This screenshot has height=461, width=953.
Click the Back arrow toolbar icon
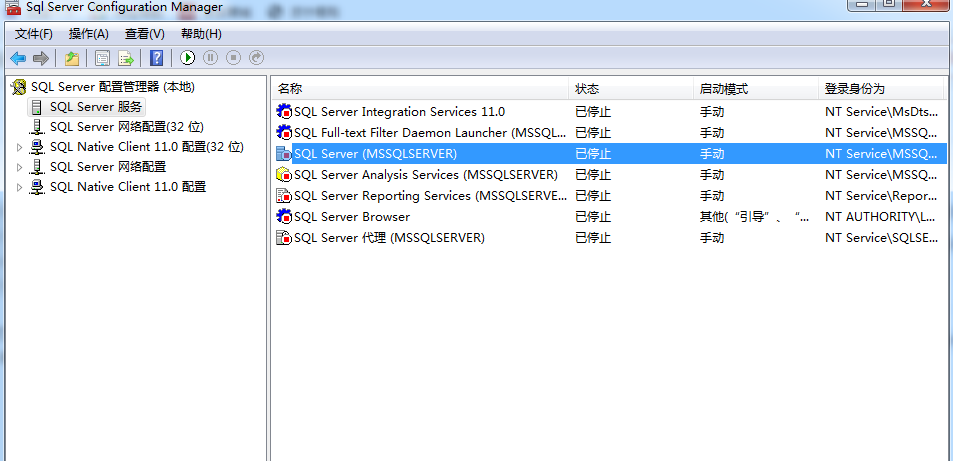[x=18, y=58]
